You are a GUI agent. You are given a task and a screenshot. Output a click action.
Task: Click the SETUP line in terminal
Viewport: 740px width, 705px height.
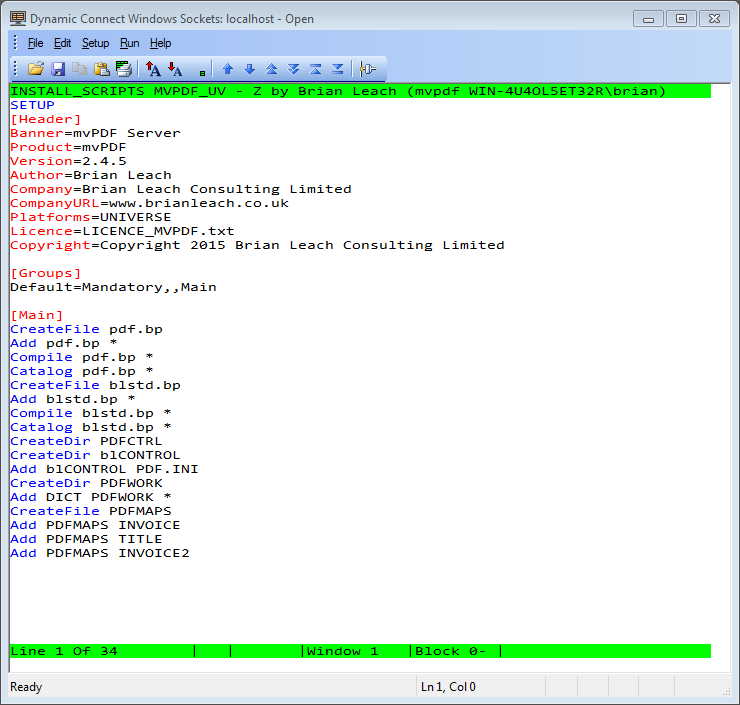(33, 105)
